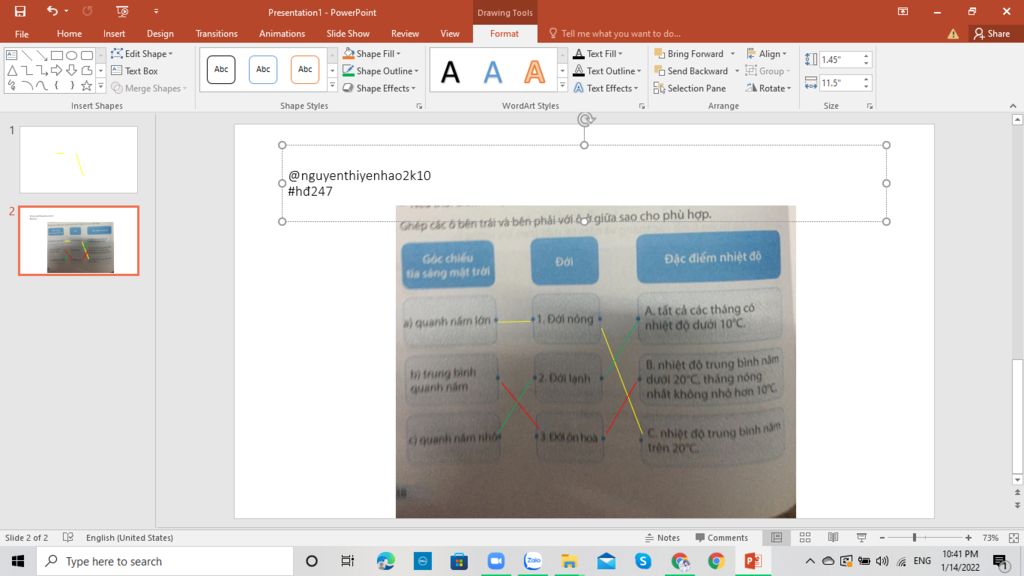Switch to the Design tab
The image size is (1024, 576).
click(160, 34)
